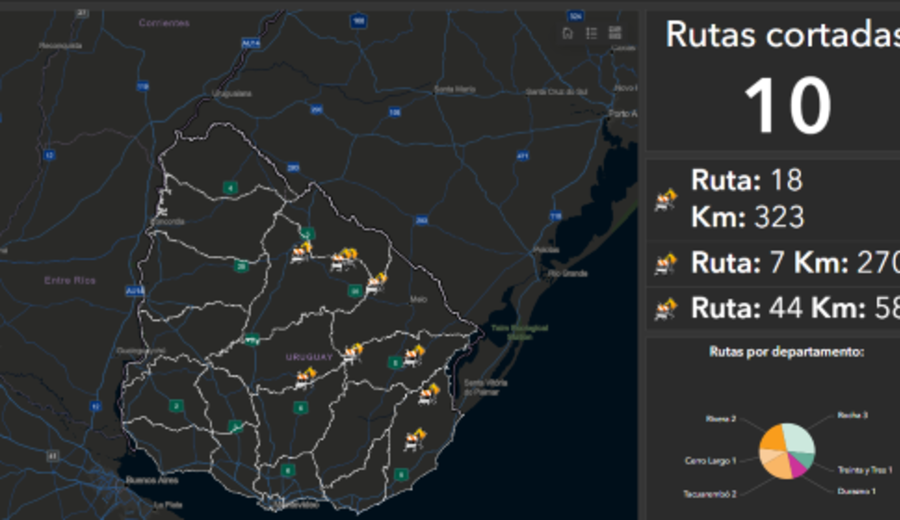Screen dimensions: 900x520
Task: Click the green route 4 shield on map
Action: click(230, 187)
